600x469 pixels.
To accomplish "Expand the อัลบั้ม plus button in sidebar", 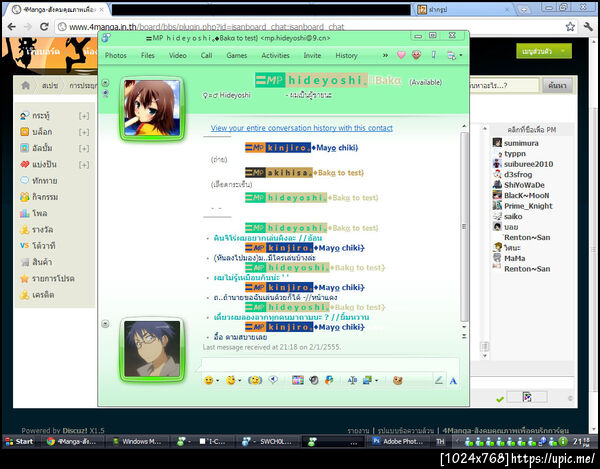I will click(84, 148).
